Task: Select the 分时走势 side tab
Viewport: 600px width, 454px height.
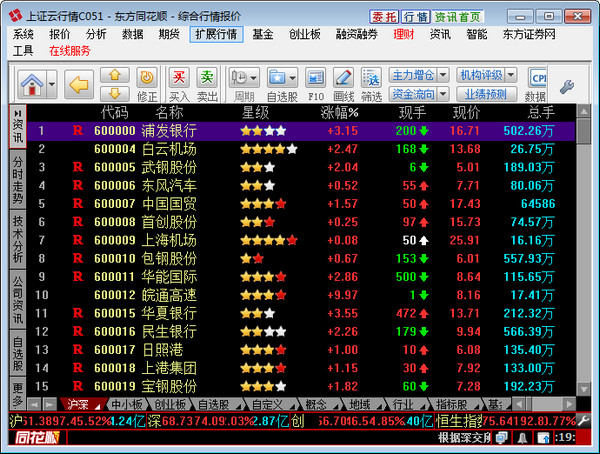Action: point(17,177)
